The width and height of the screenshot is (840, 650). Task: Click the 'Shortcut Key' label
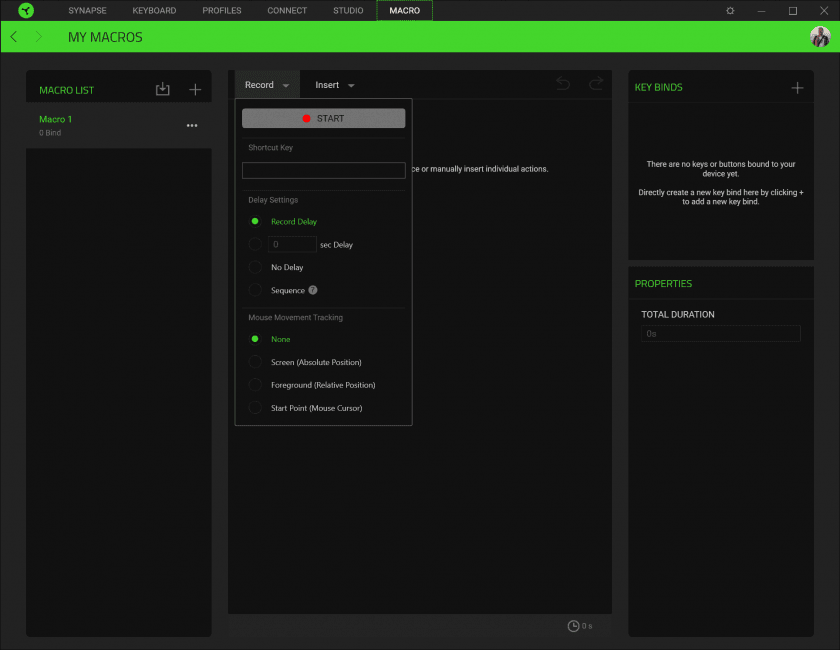tap(271, 147)
